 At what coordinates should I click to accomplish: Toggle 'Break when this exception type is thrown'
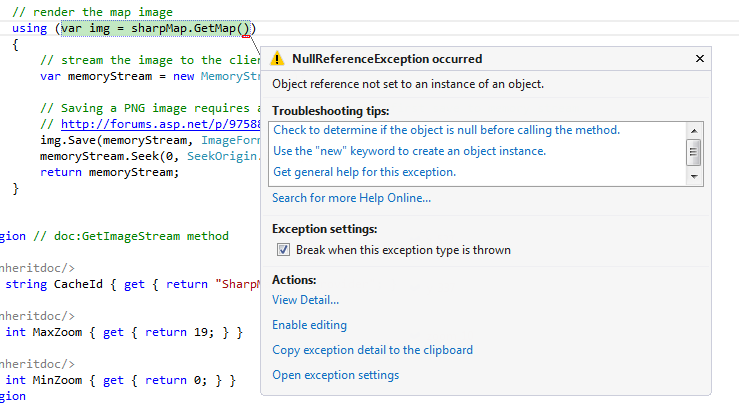click(x=284, y=250)
